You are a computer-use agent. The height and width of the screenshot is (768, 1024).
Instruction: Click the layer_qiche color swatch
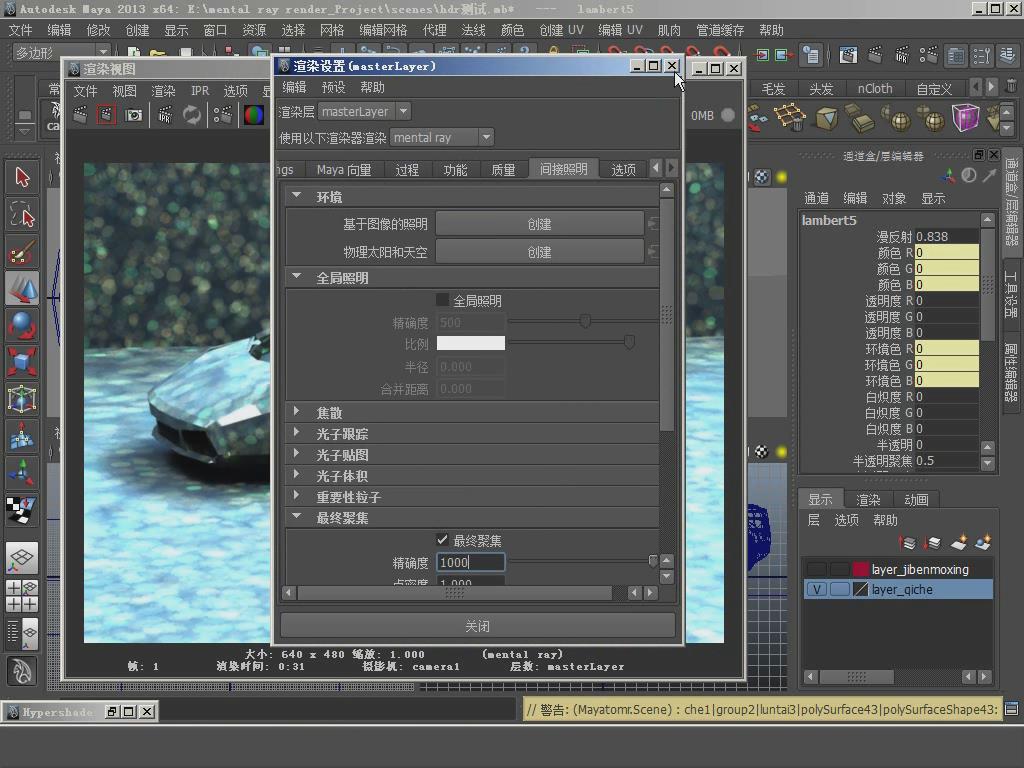(861, 590)
